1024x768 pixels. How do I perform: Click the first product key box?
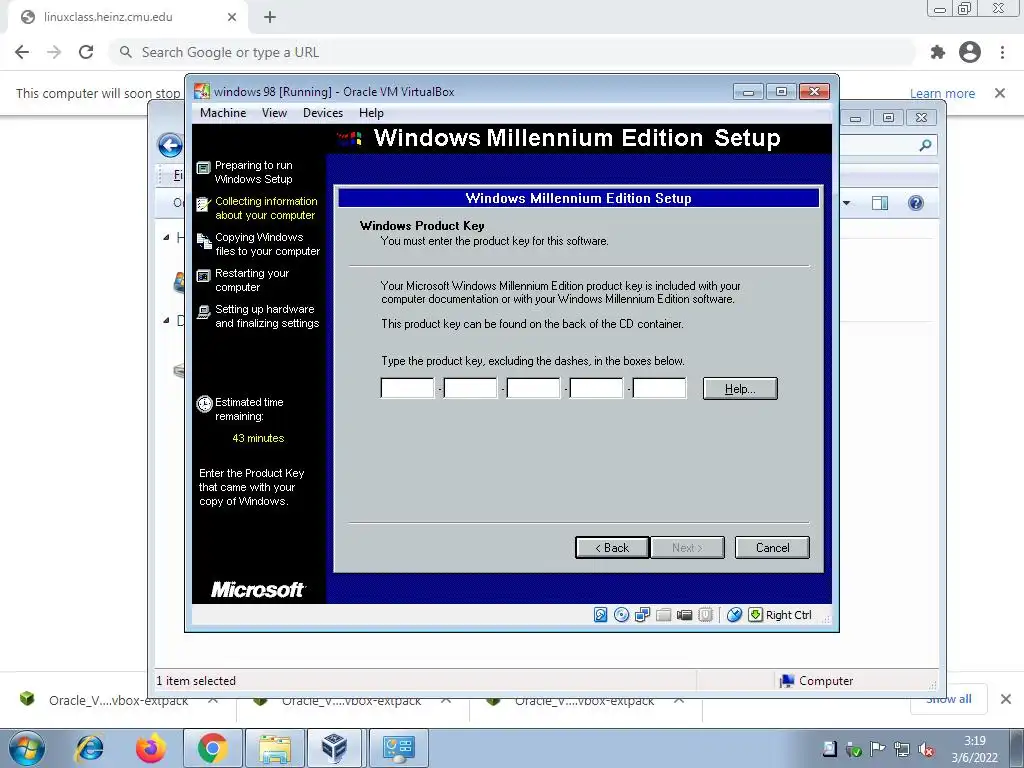[x=407, y=388]
